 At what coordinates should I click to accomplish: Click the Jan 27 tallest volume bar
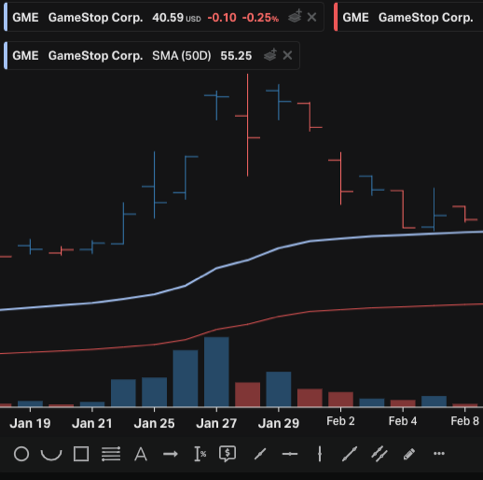216,372
